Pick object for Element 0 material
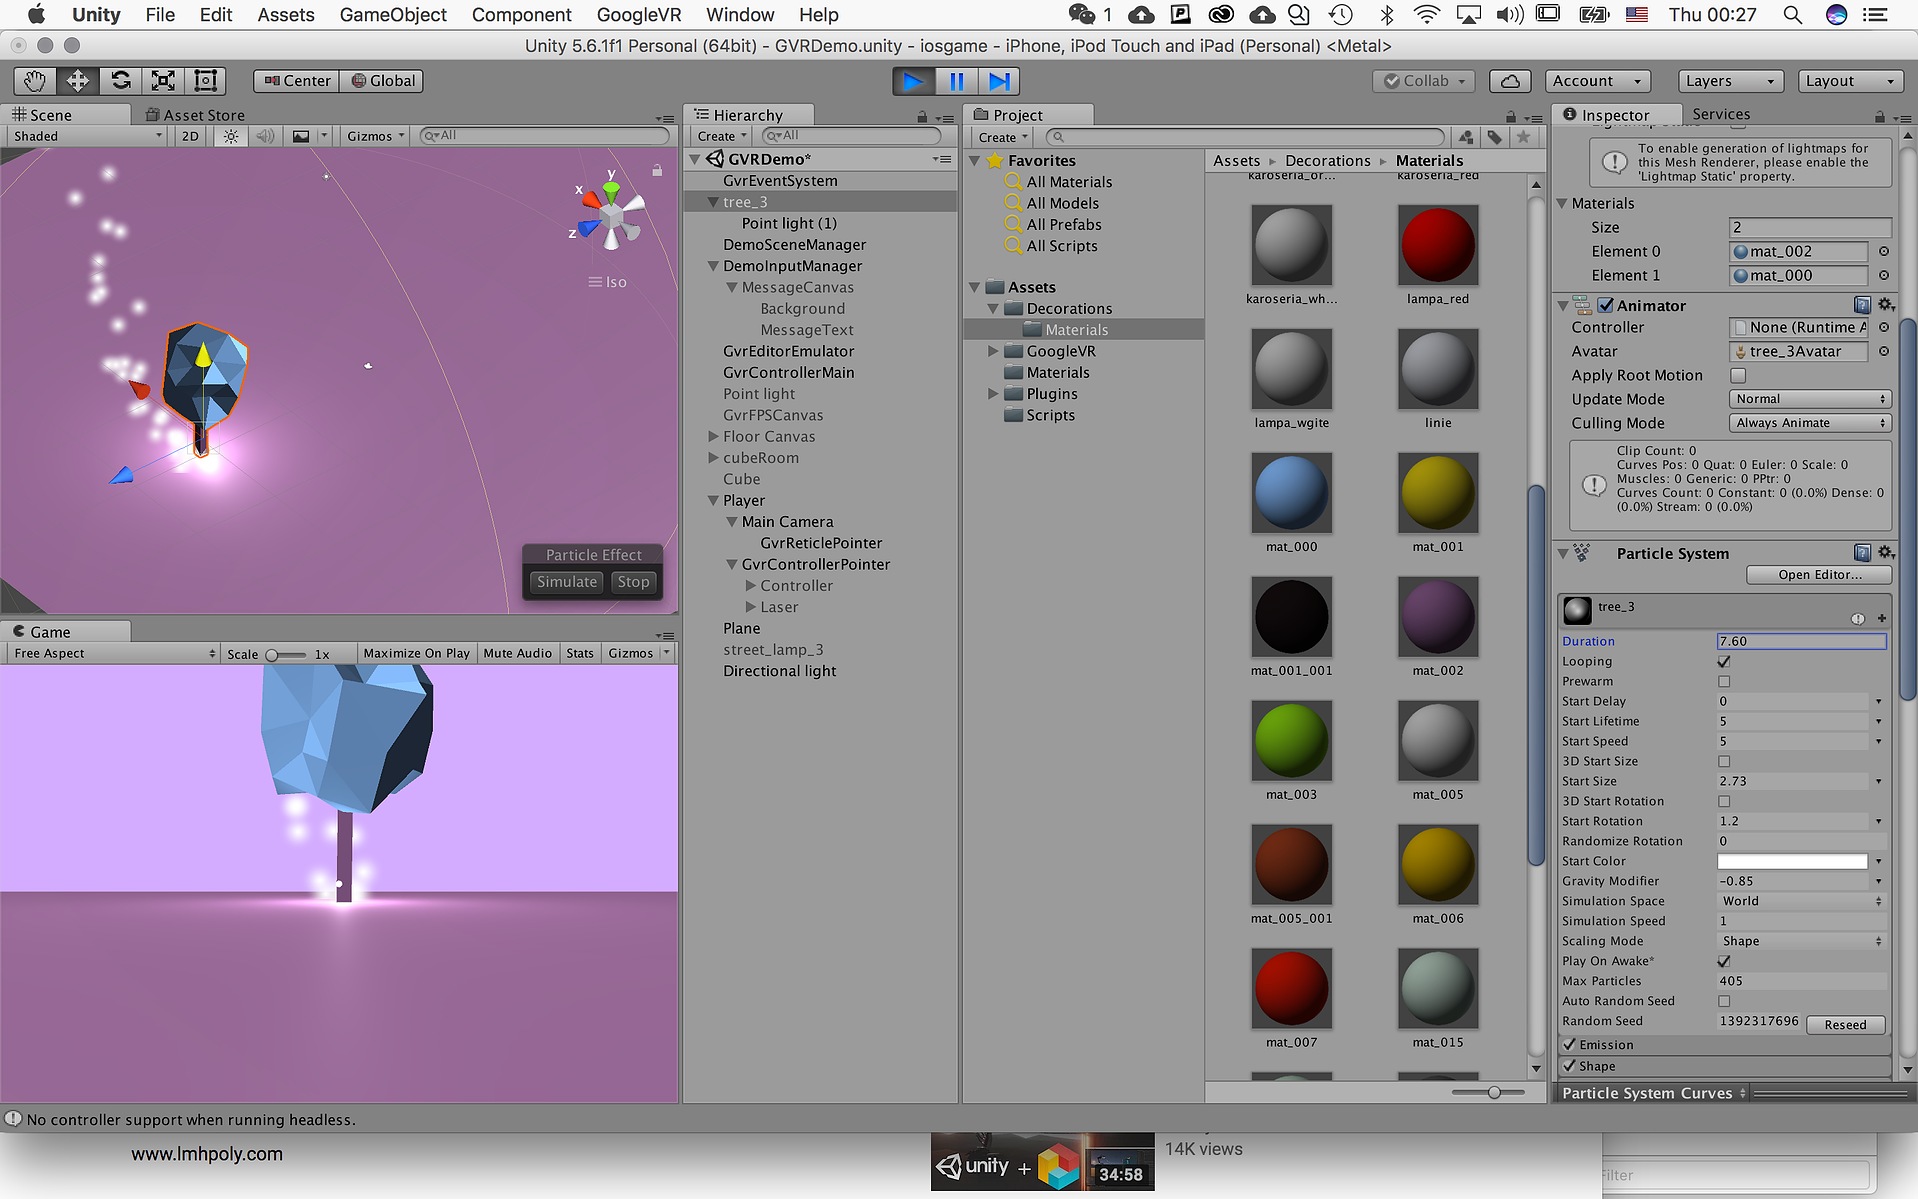Image resolution: width=1918 pixels, height=1199 pixels. (x=1883, y=252)
